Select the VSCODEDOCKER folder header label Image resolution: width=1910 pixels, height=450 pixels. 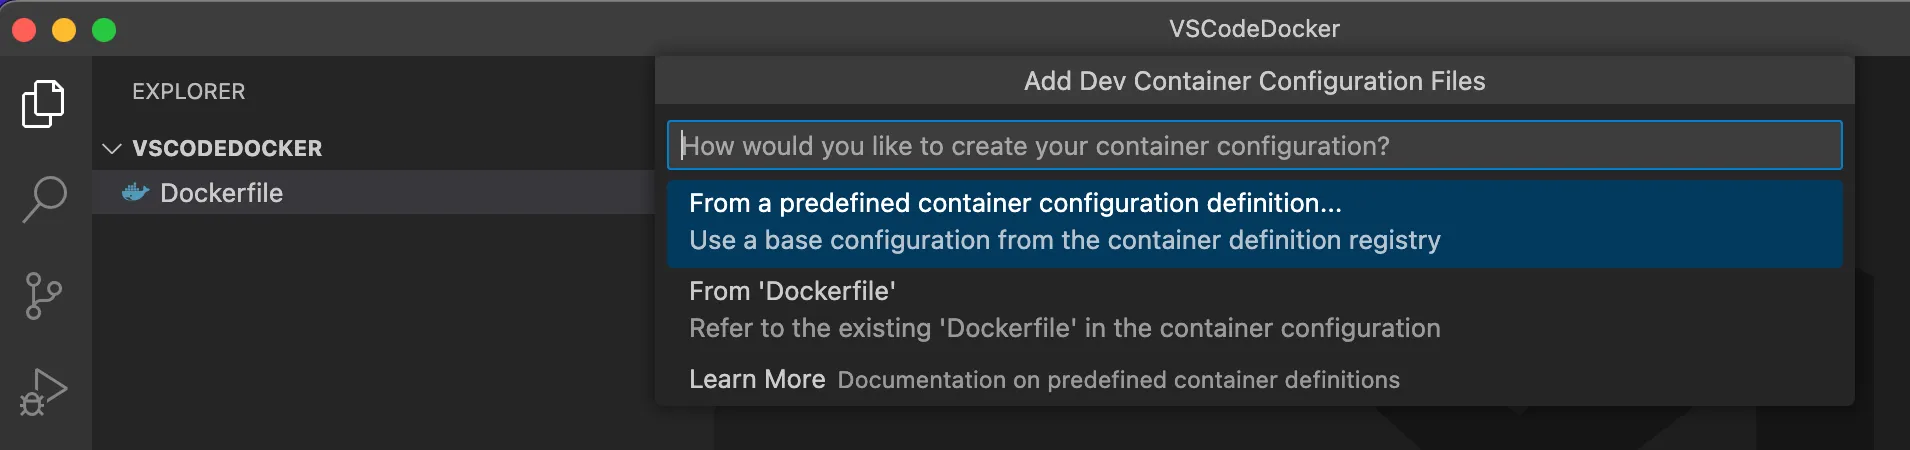pyautogui.click(x=227, y=148)
